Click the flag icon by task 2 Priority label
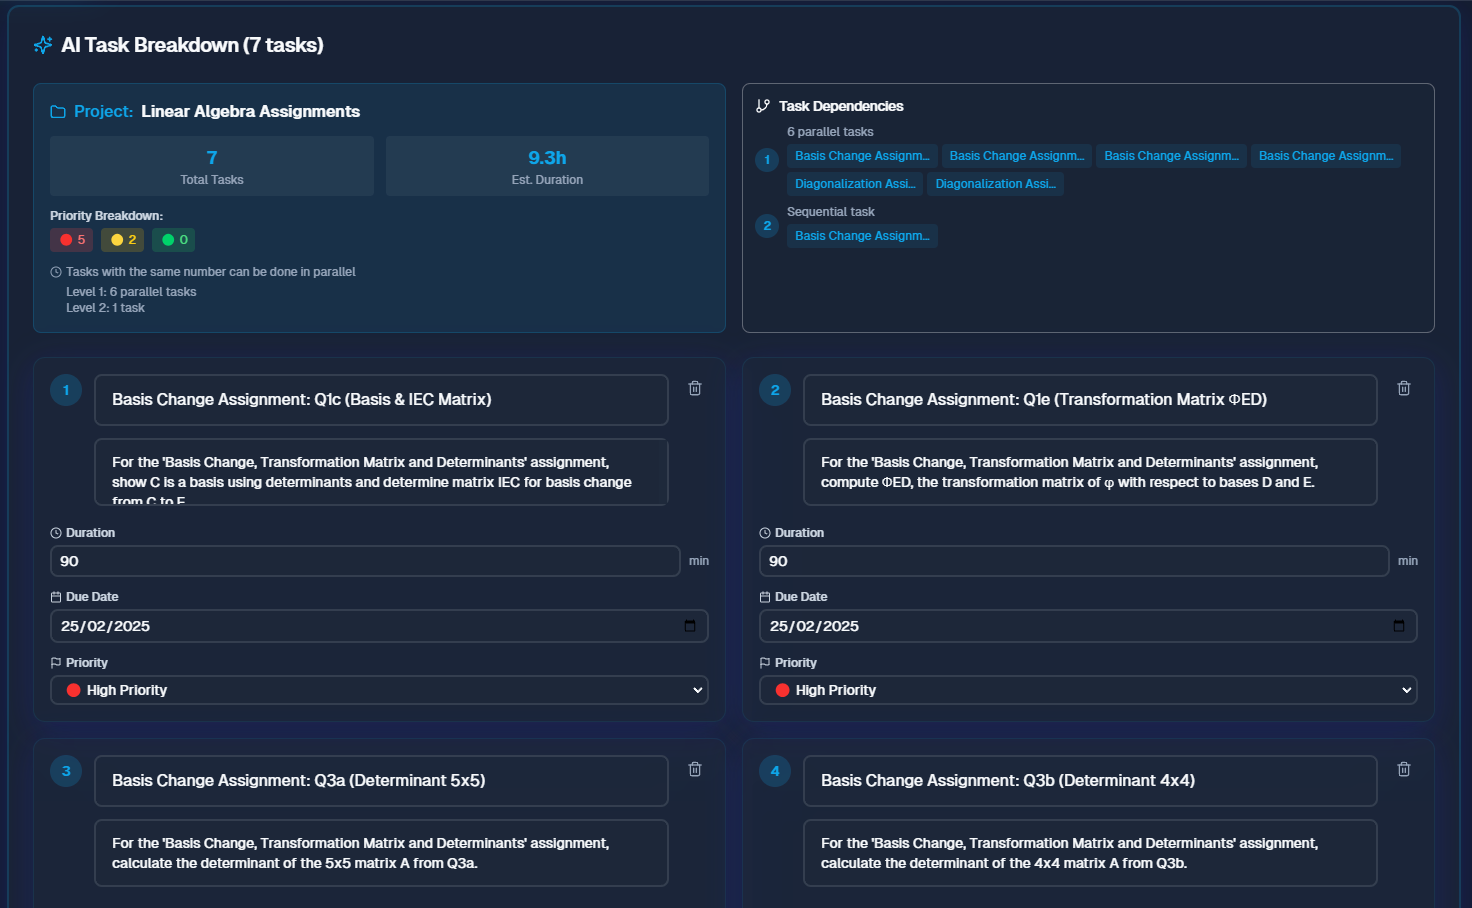1472x908 pixels. pos(765,663)
